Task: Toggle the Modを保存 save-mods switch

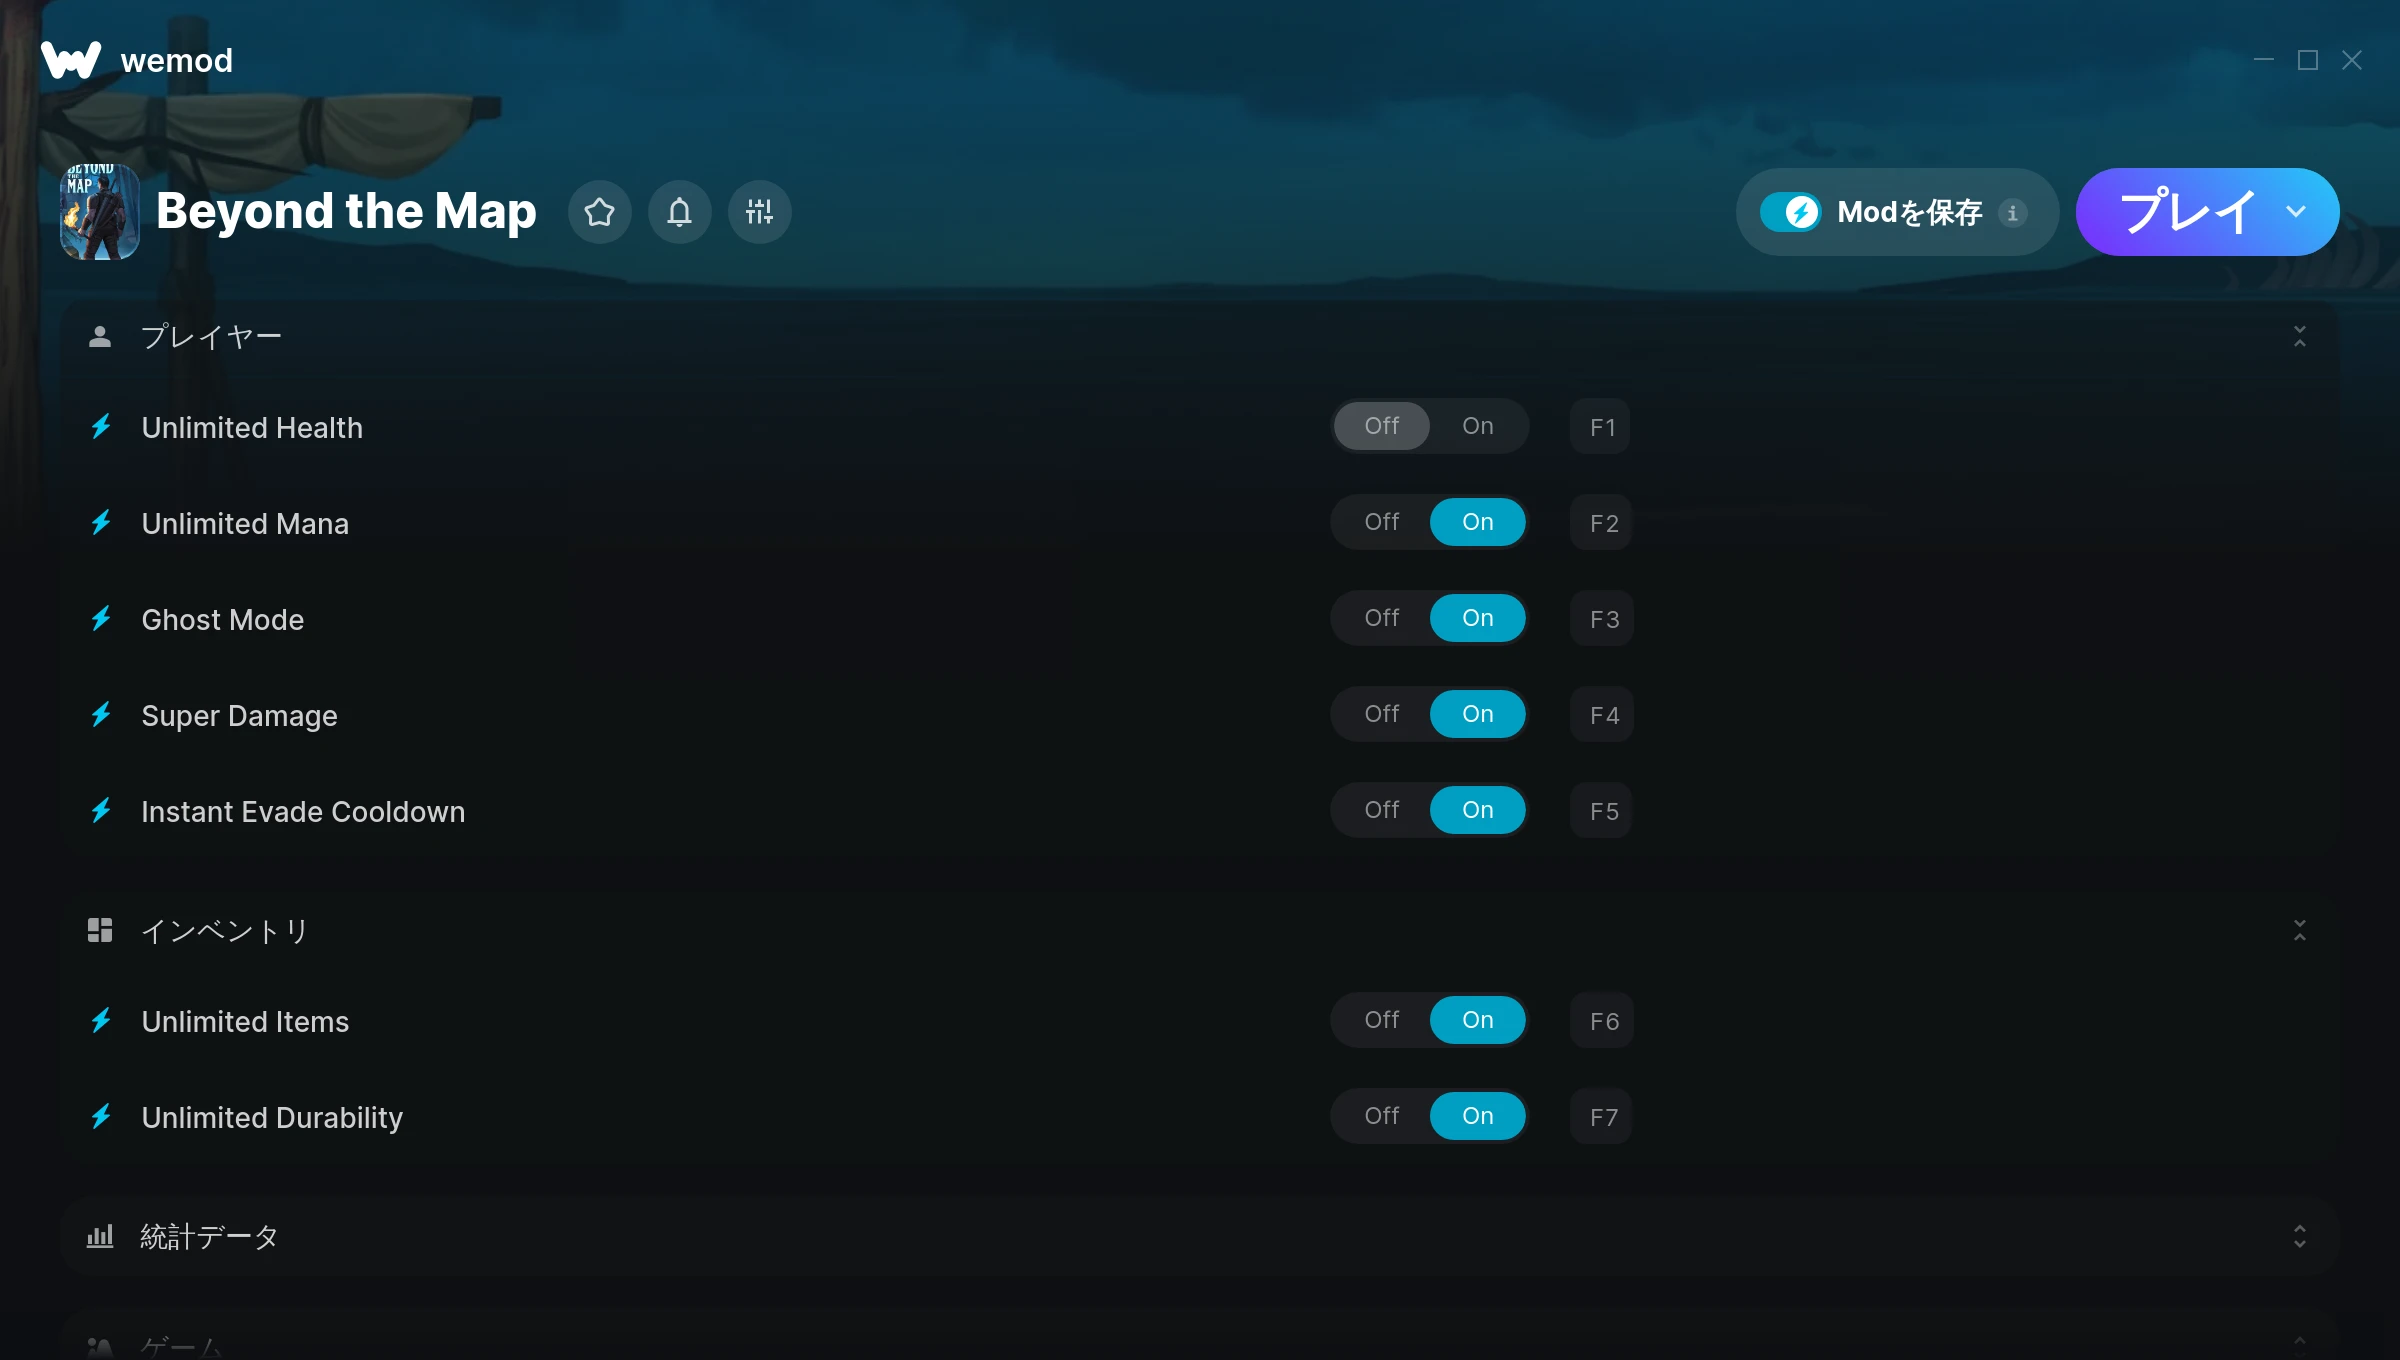Action: pos(1790,212)
